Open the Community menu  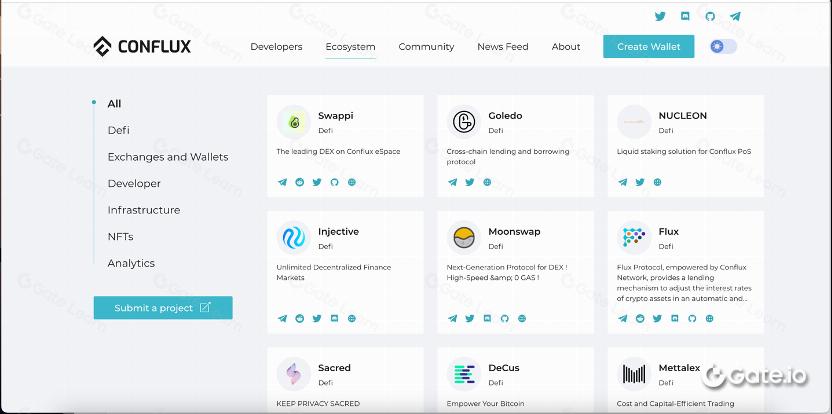tap(426, 47)
